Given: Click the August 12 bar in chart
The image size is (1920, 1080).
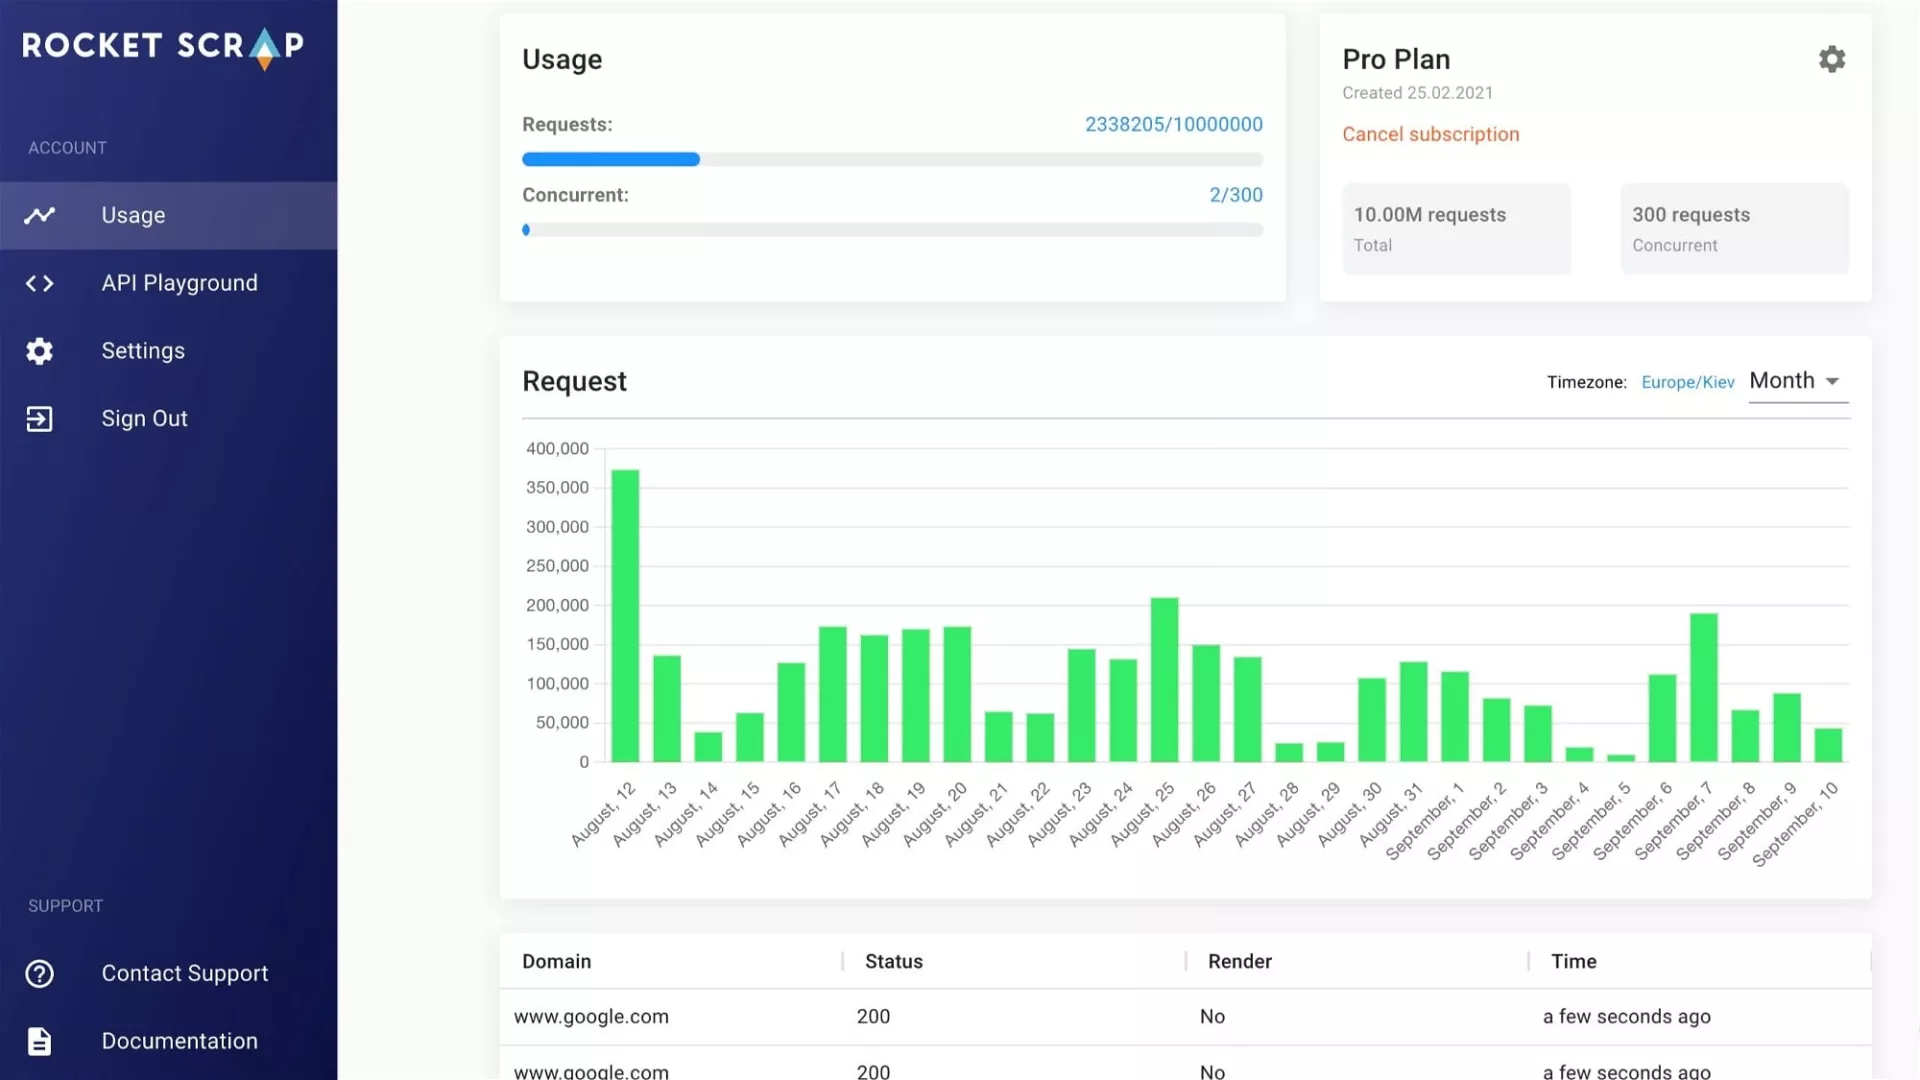Looking at the screenshot, I should tap(625, 615).
